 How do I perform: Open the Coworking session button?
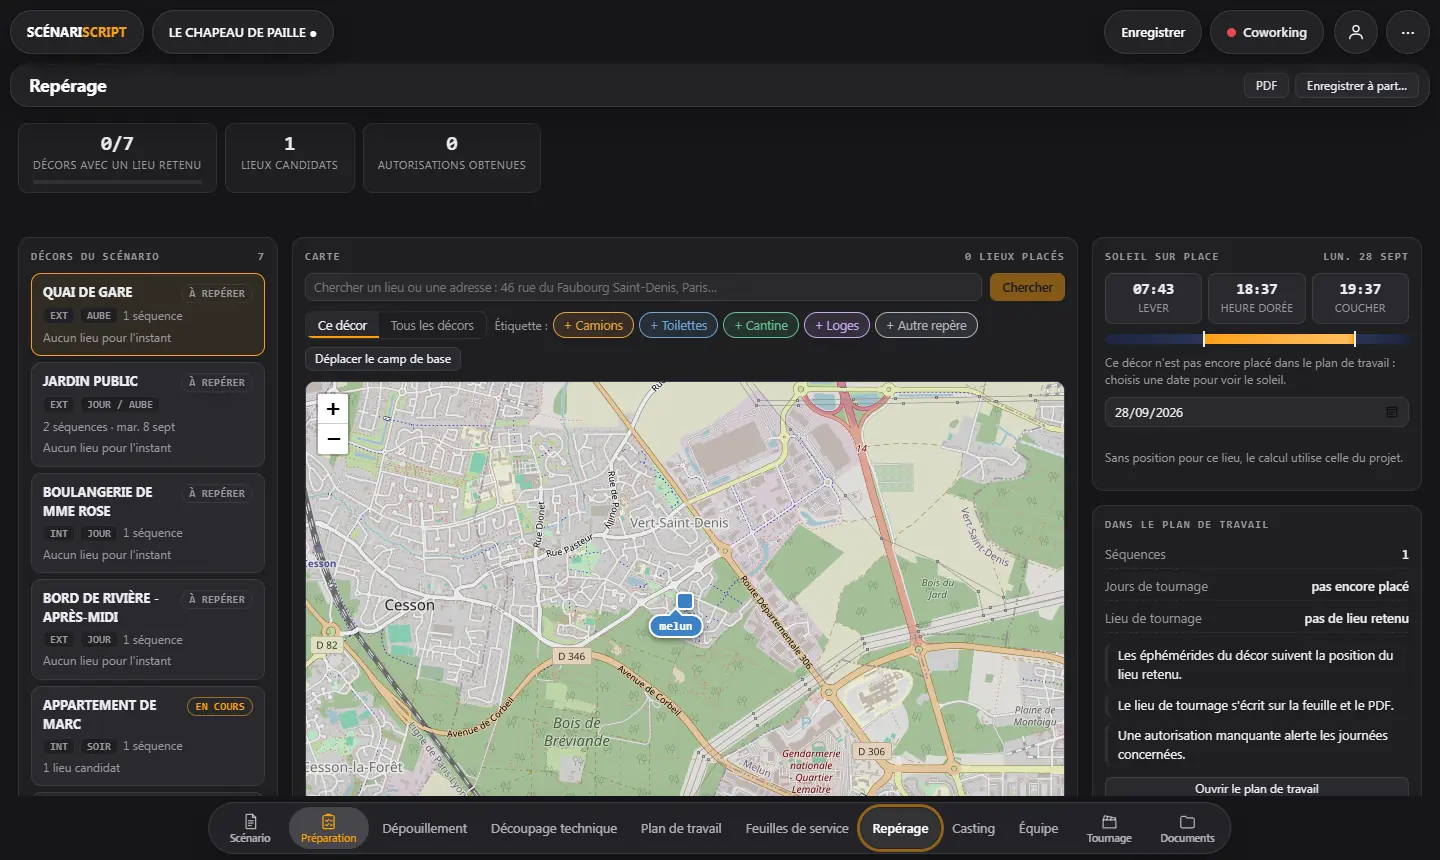coord(1266,32)
